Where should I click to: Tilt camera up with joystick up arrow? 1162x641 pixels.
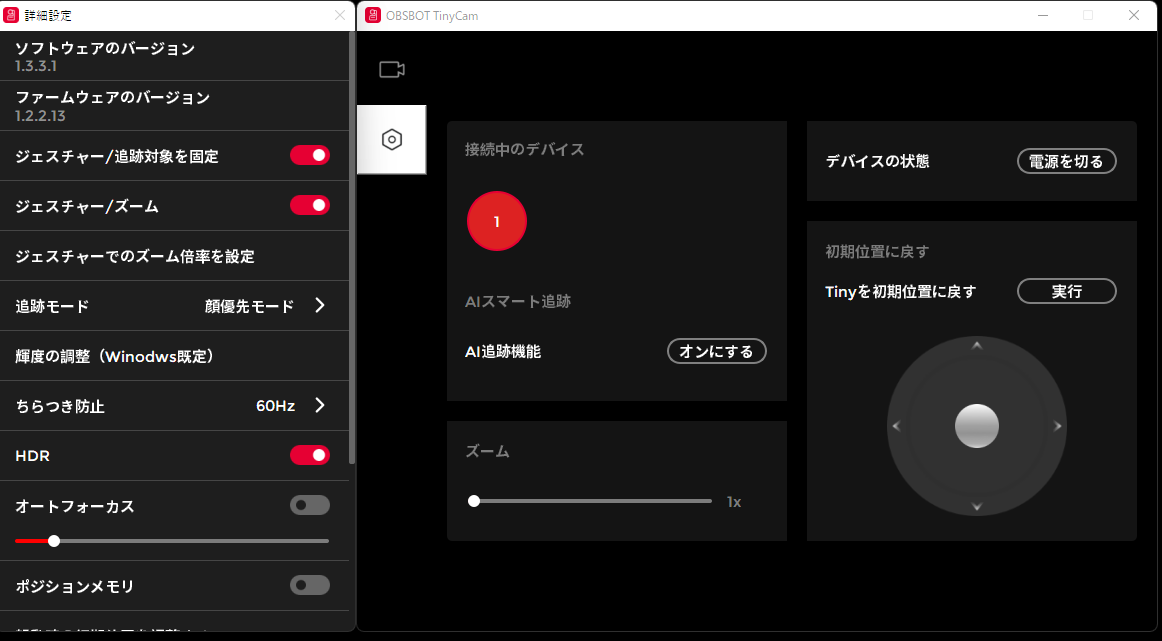[977, 345]
